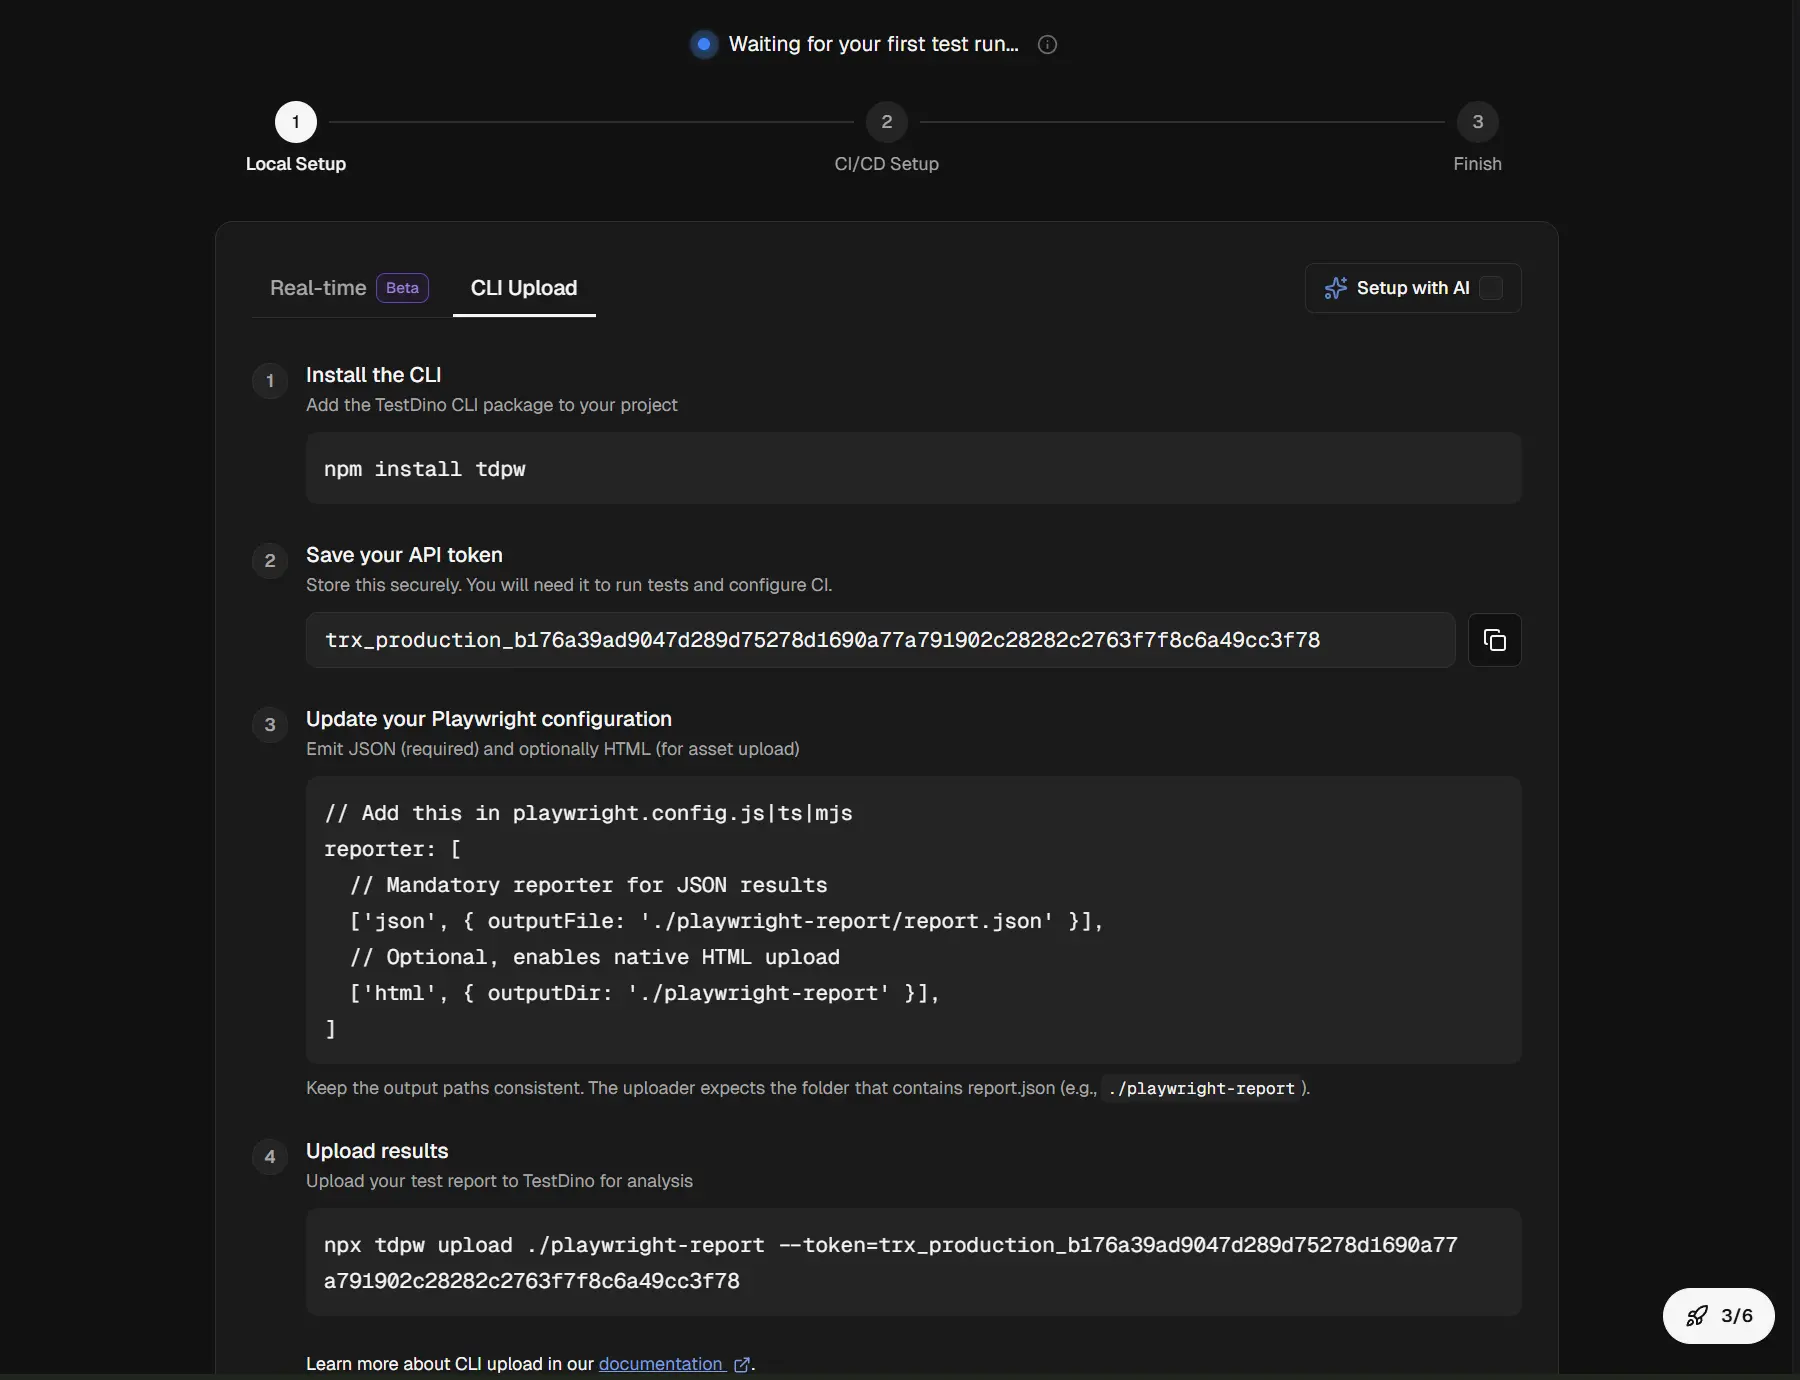Click step 2 CI/CD Setup circle
Image resolution: width=1800 pixels, height=1380 pixels.
[x=886, y=121]
